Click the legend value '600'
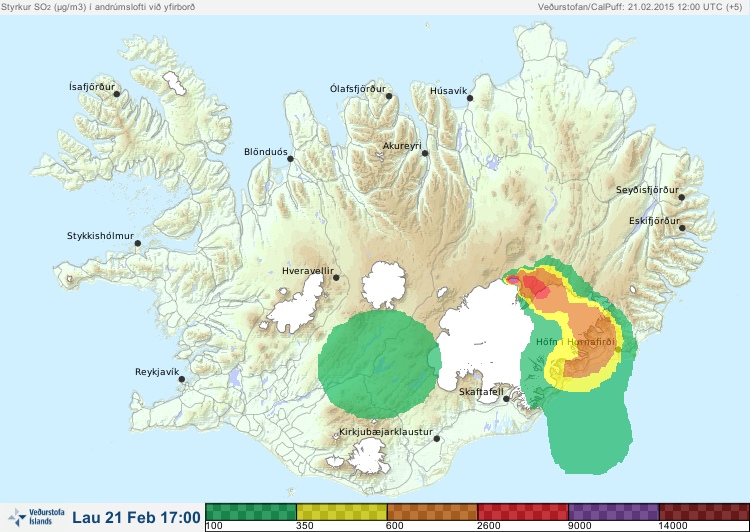 (395, 526)
